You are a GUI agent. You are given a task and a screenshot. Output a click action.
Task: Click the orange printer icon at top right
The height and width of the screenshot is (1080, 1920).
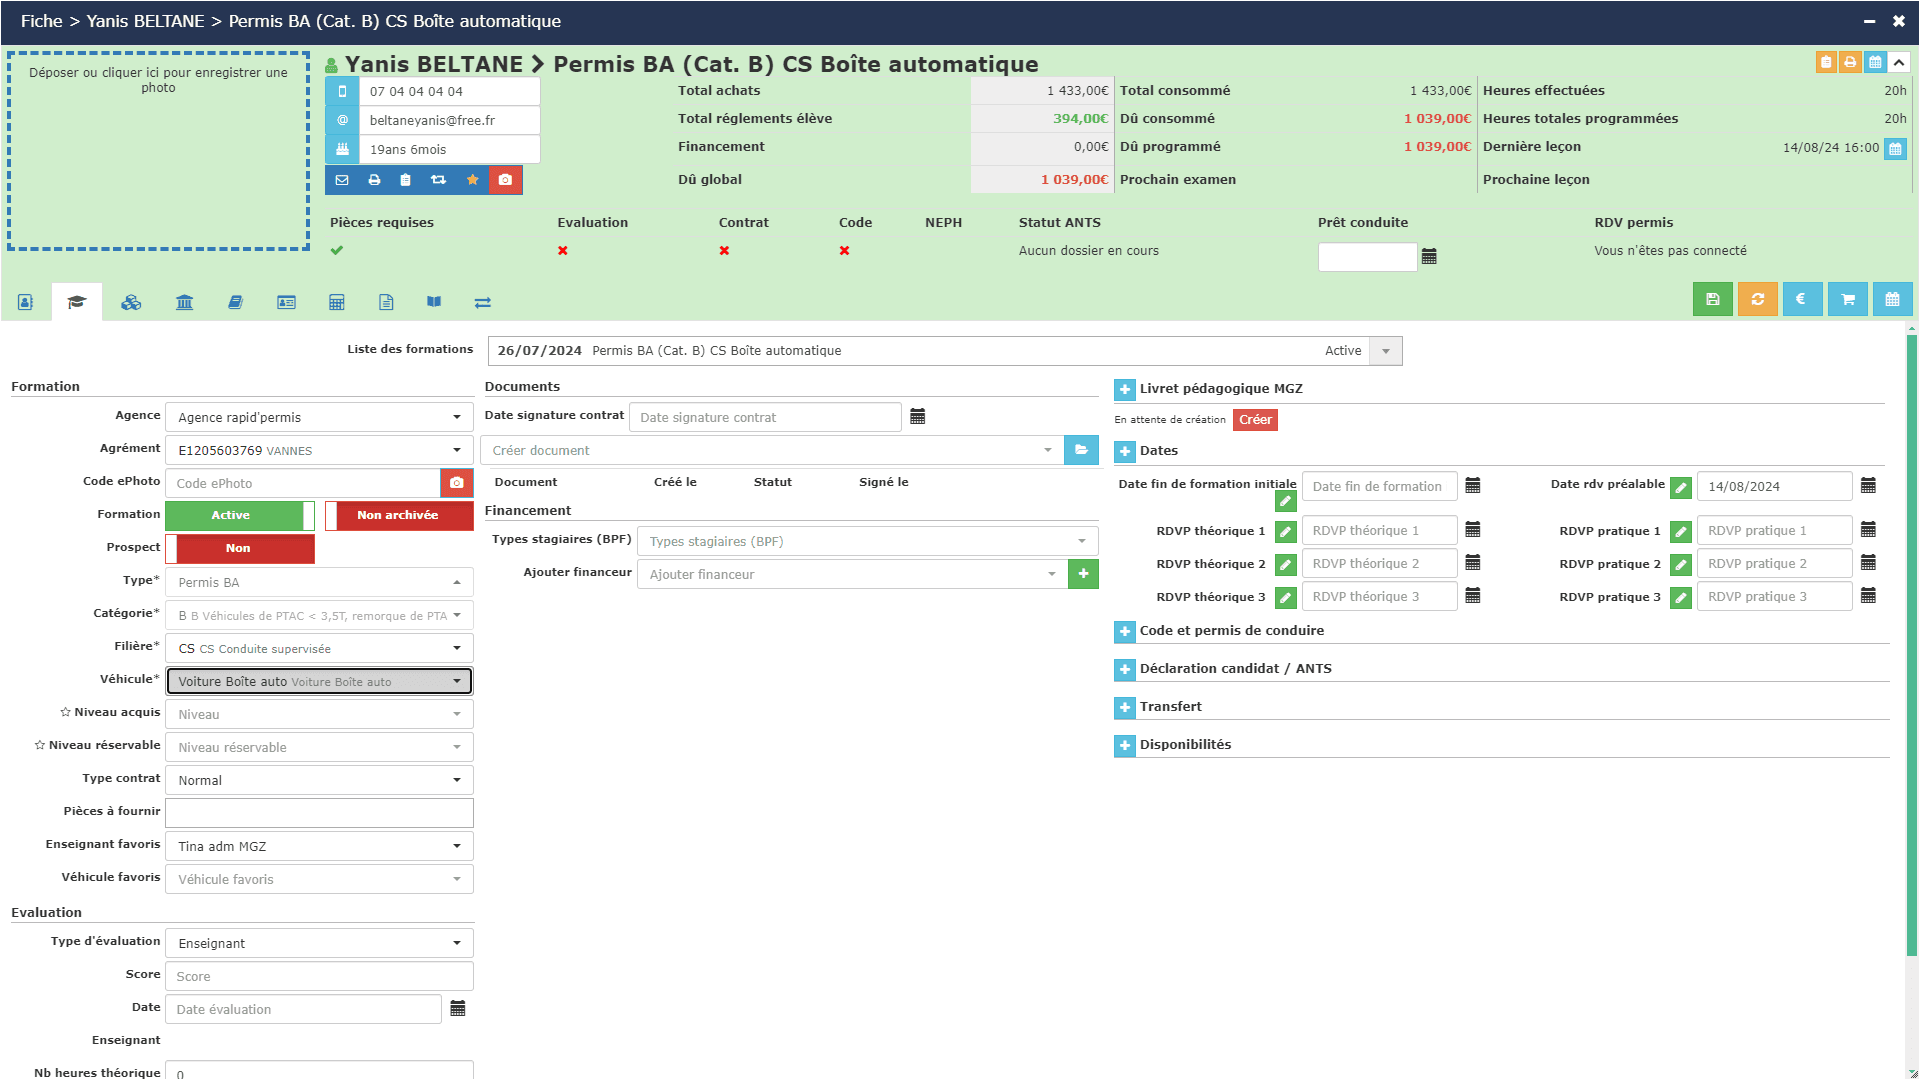point(1850,62)
